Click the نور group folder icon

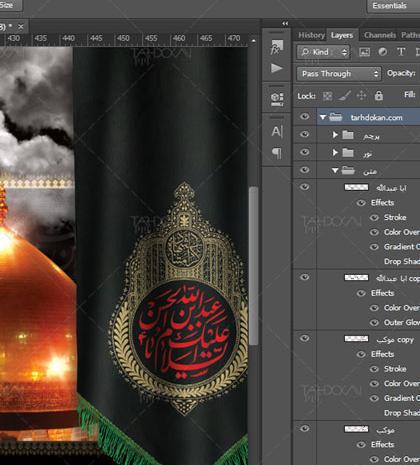(x=348, y=153)
